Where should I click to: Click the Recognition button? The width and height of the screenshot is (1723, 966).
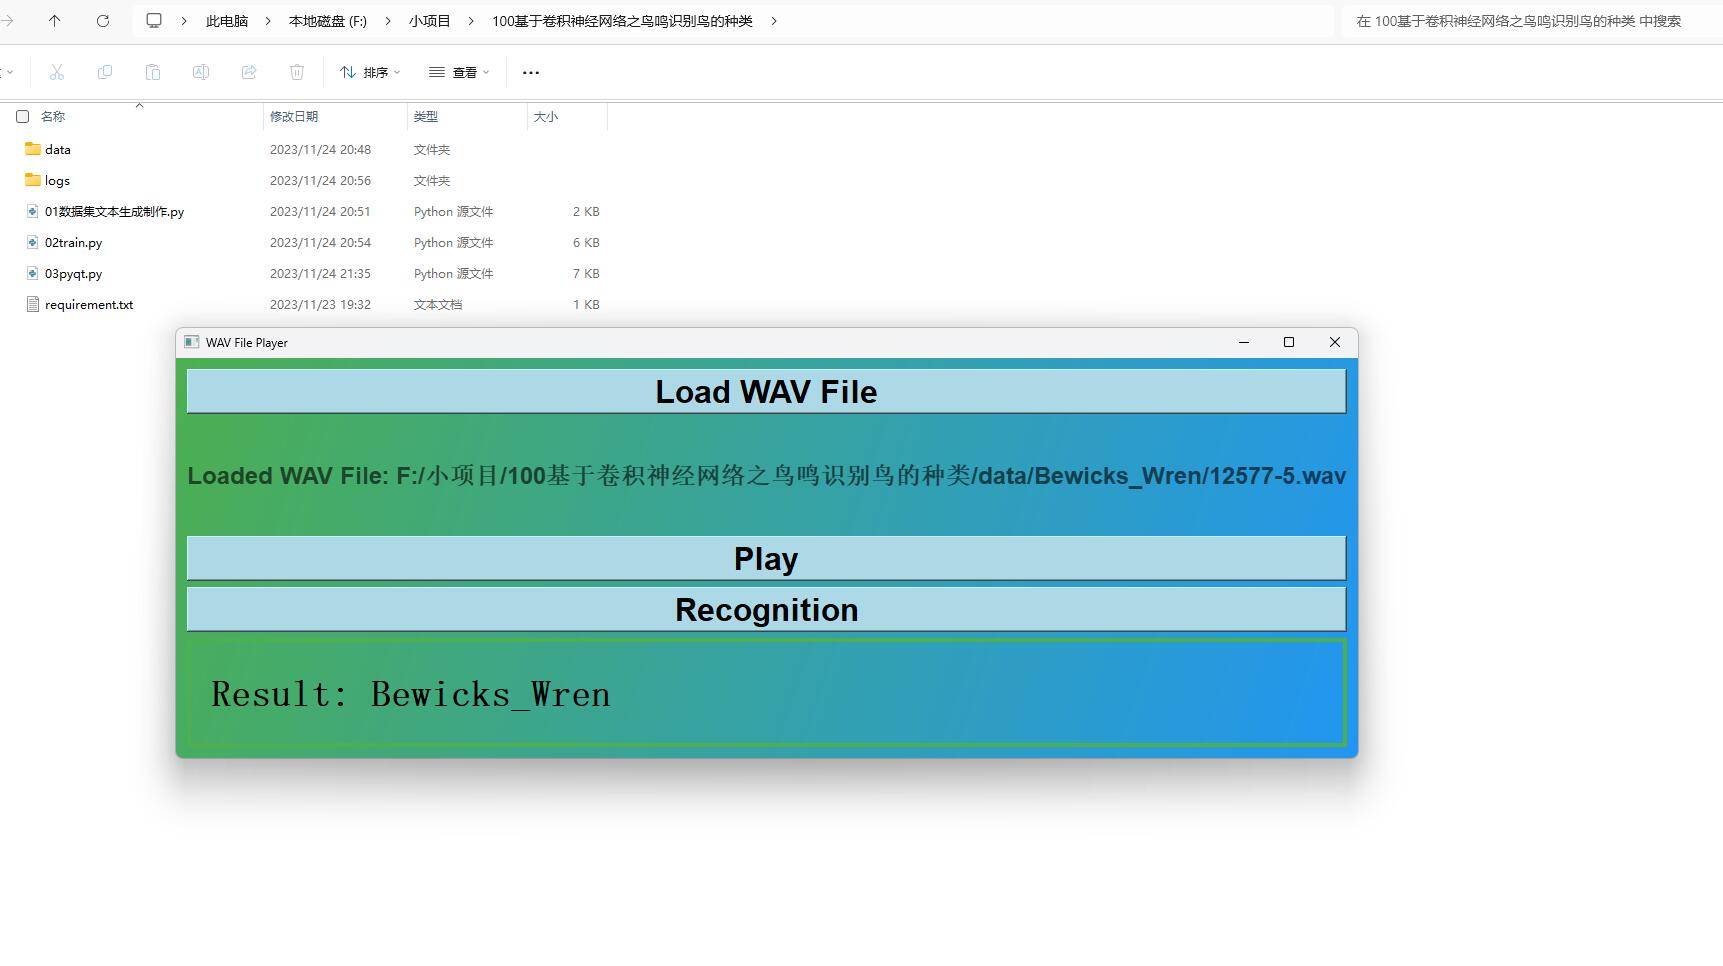[x=766, y=609]
